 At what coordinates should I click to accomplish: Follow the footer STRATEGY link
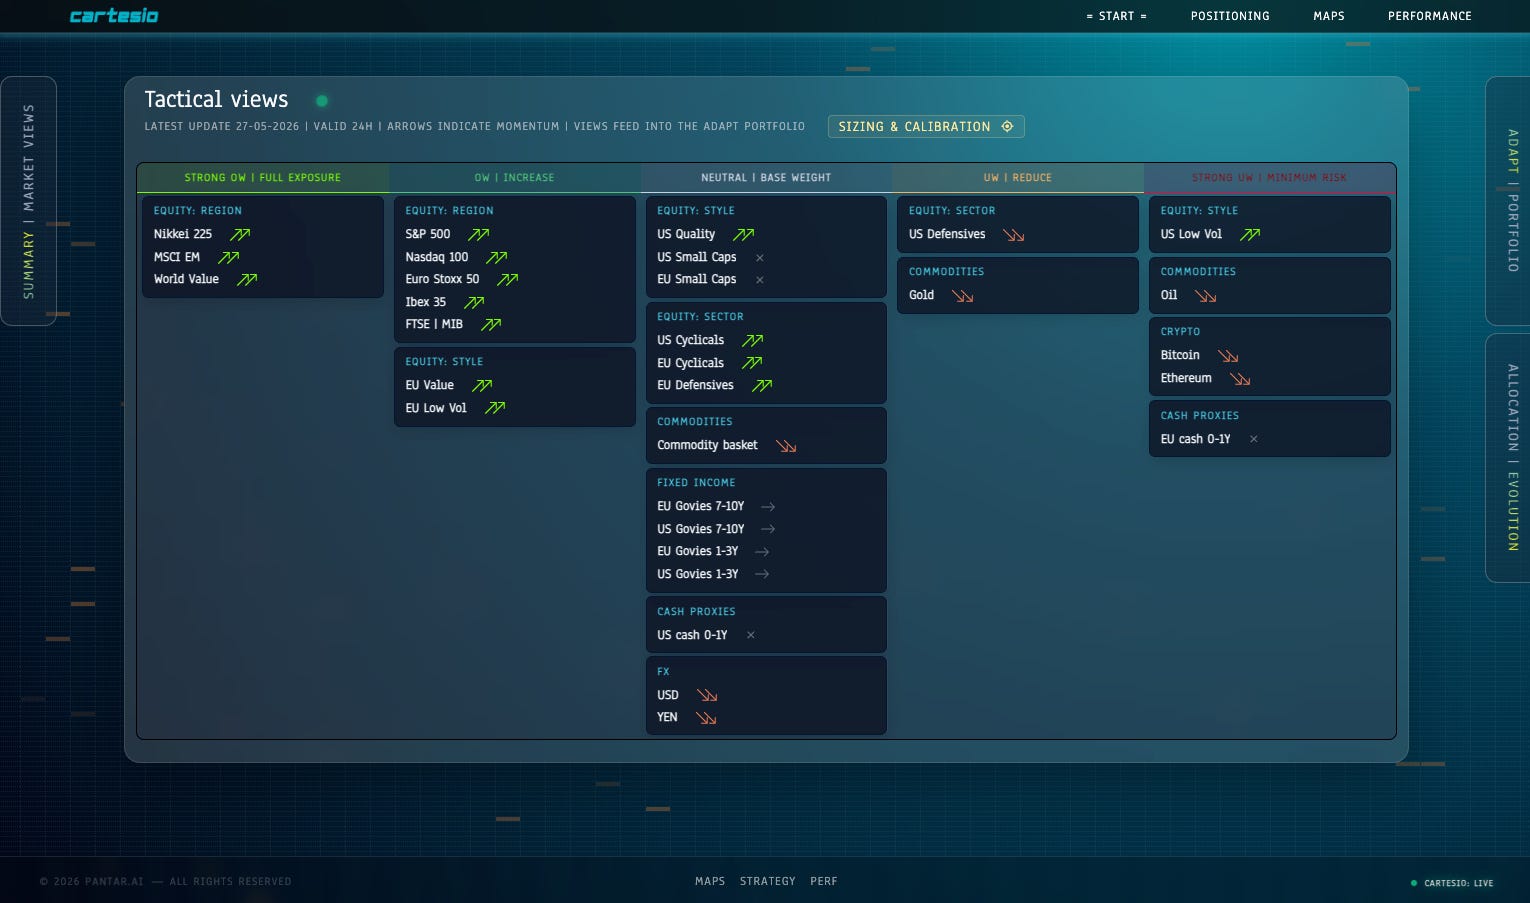[x=768, y=881]
